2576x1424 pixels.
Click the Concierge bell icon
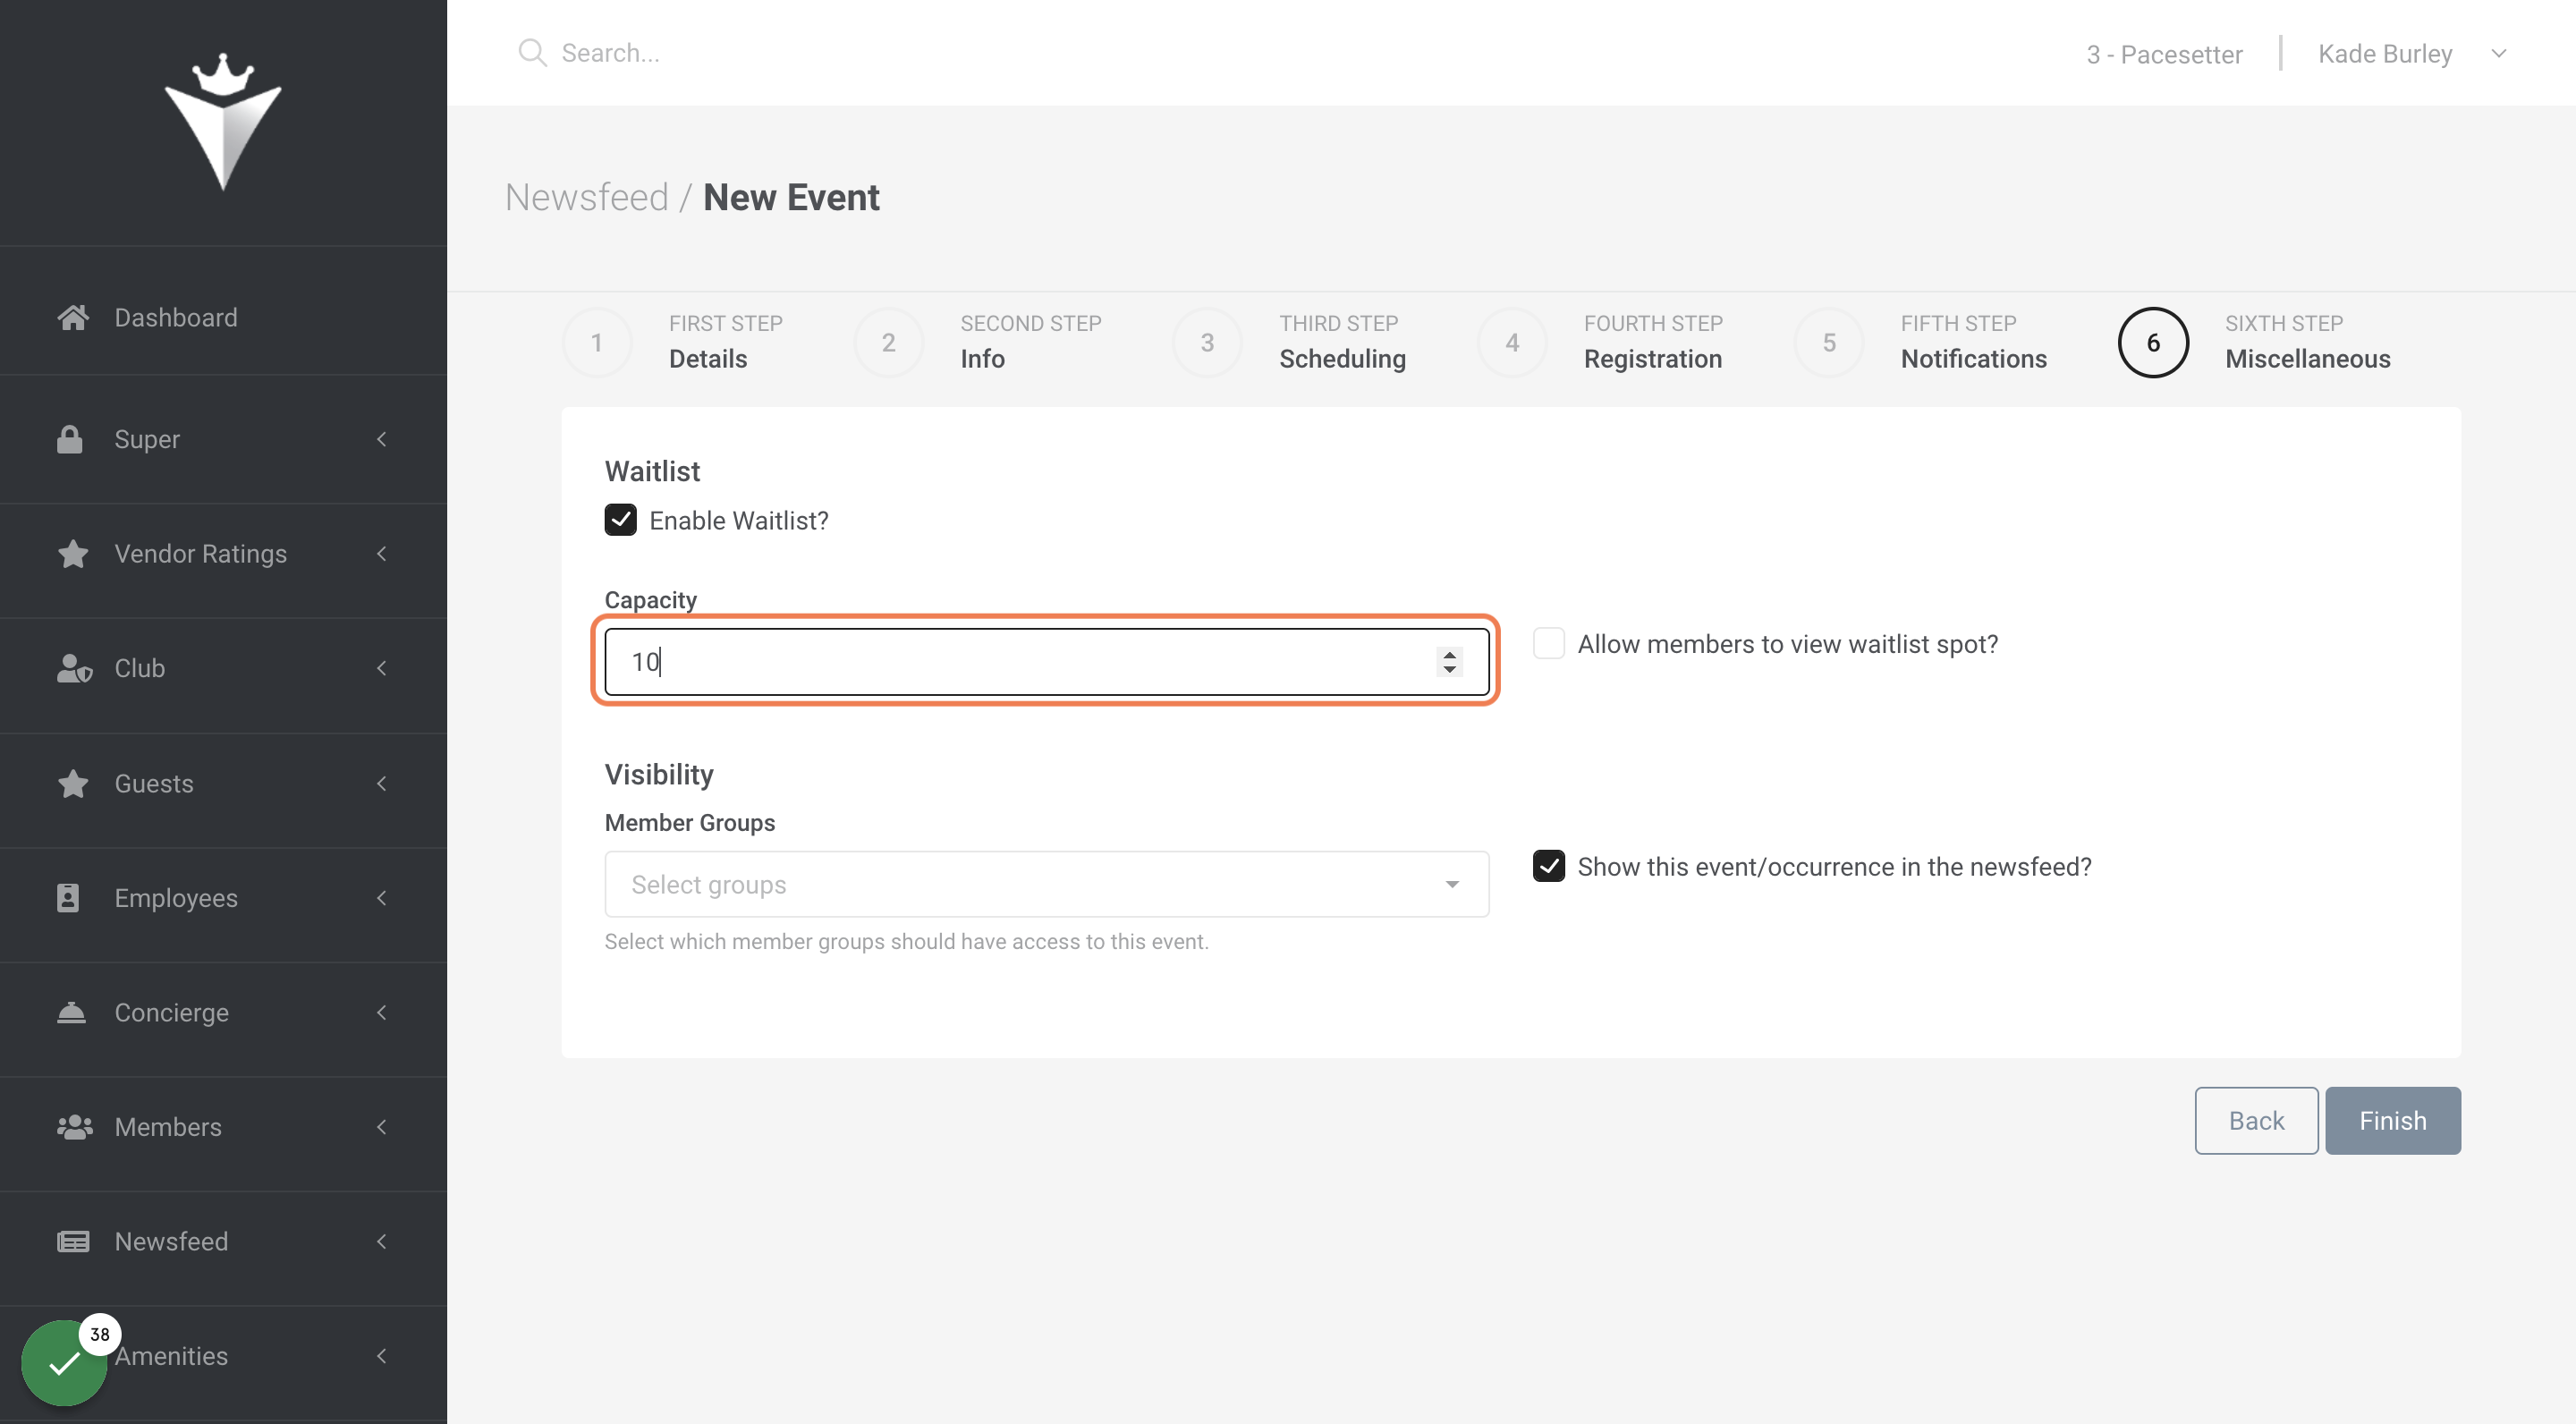(x=71, y=1012)
